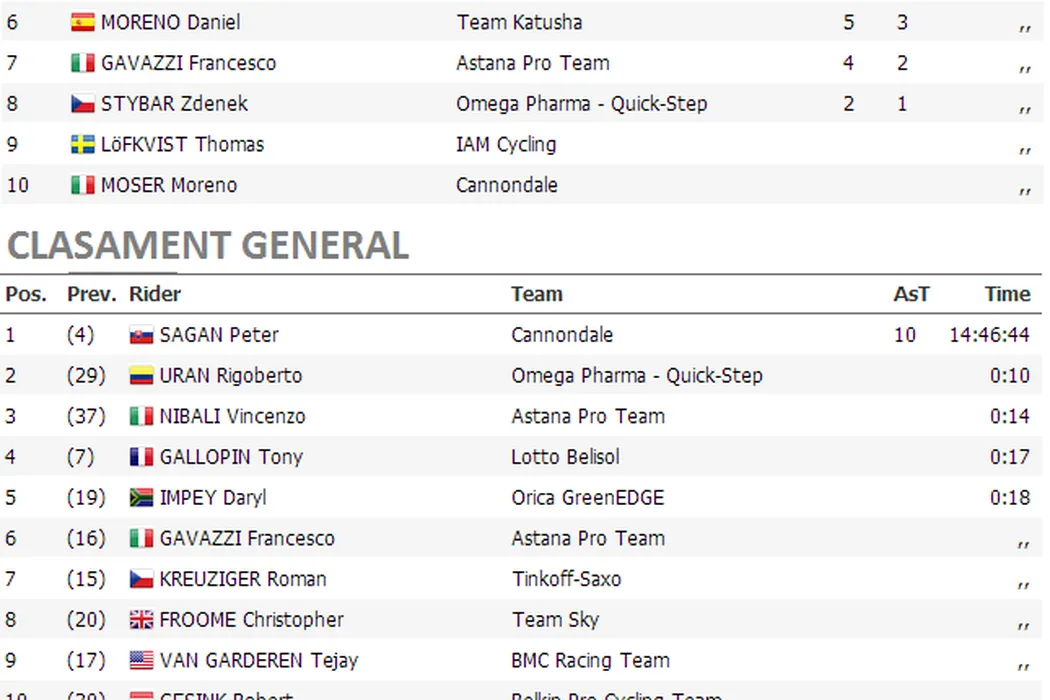Click the Time column header
The width and height of the screenshot is (1050, 700).
[1007, 294]
